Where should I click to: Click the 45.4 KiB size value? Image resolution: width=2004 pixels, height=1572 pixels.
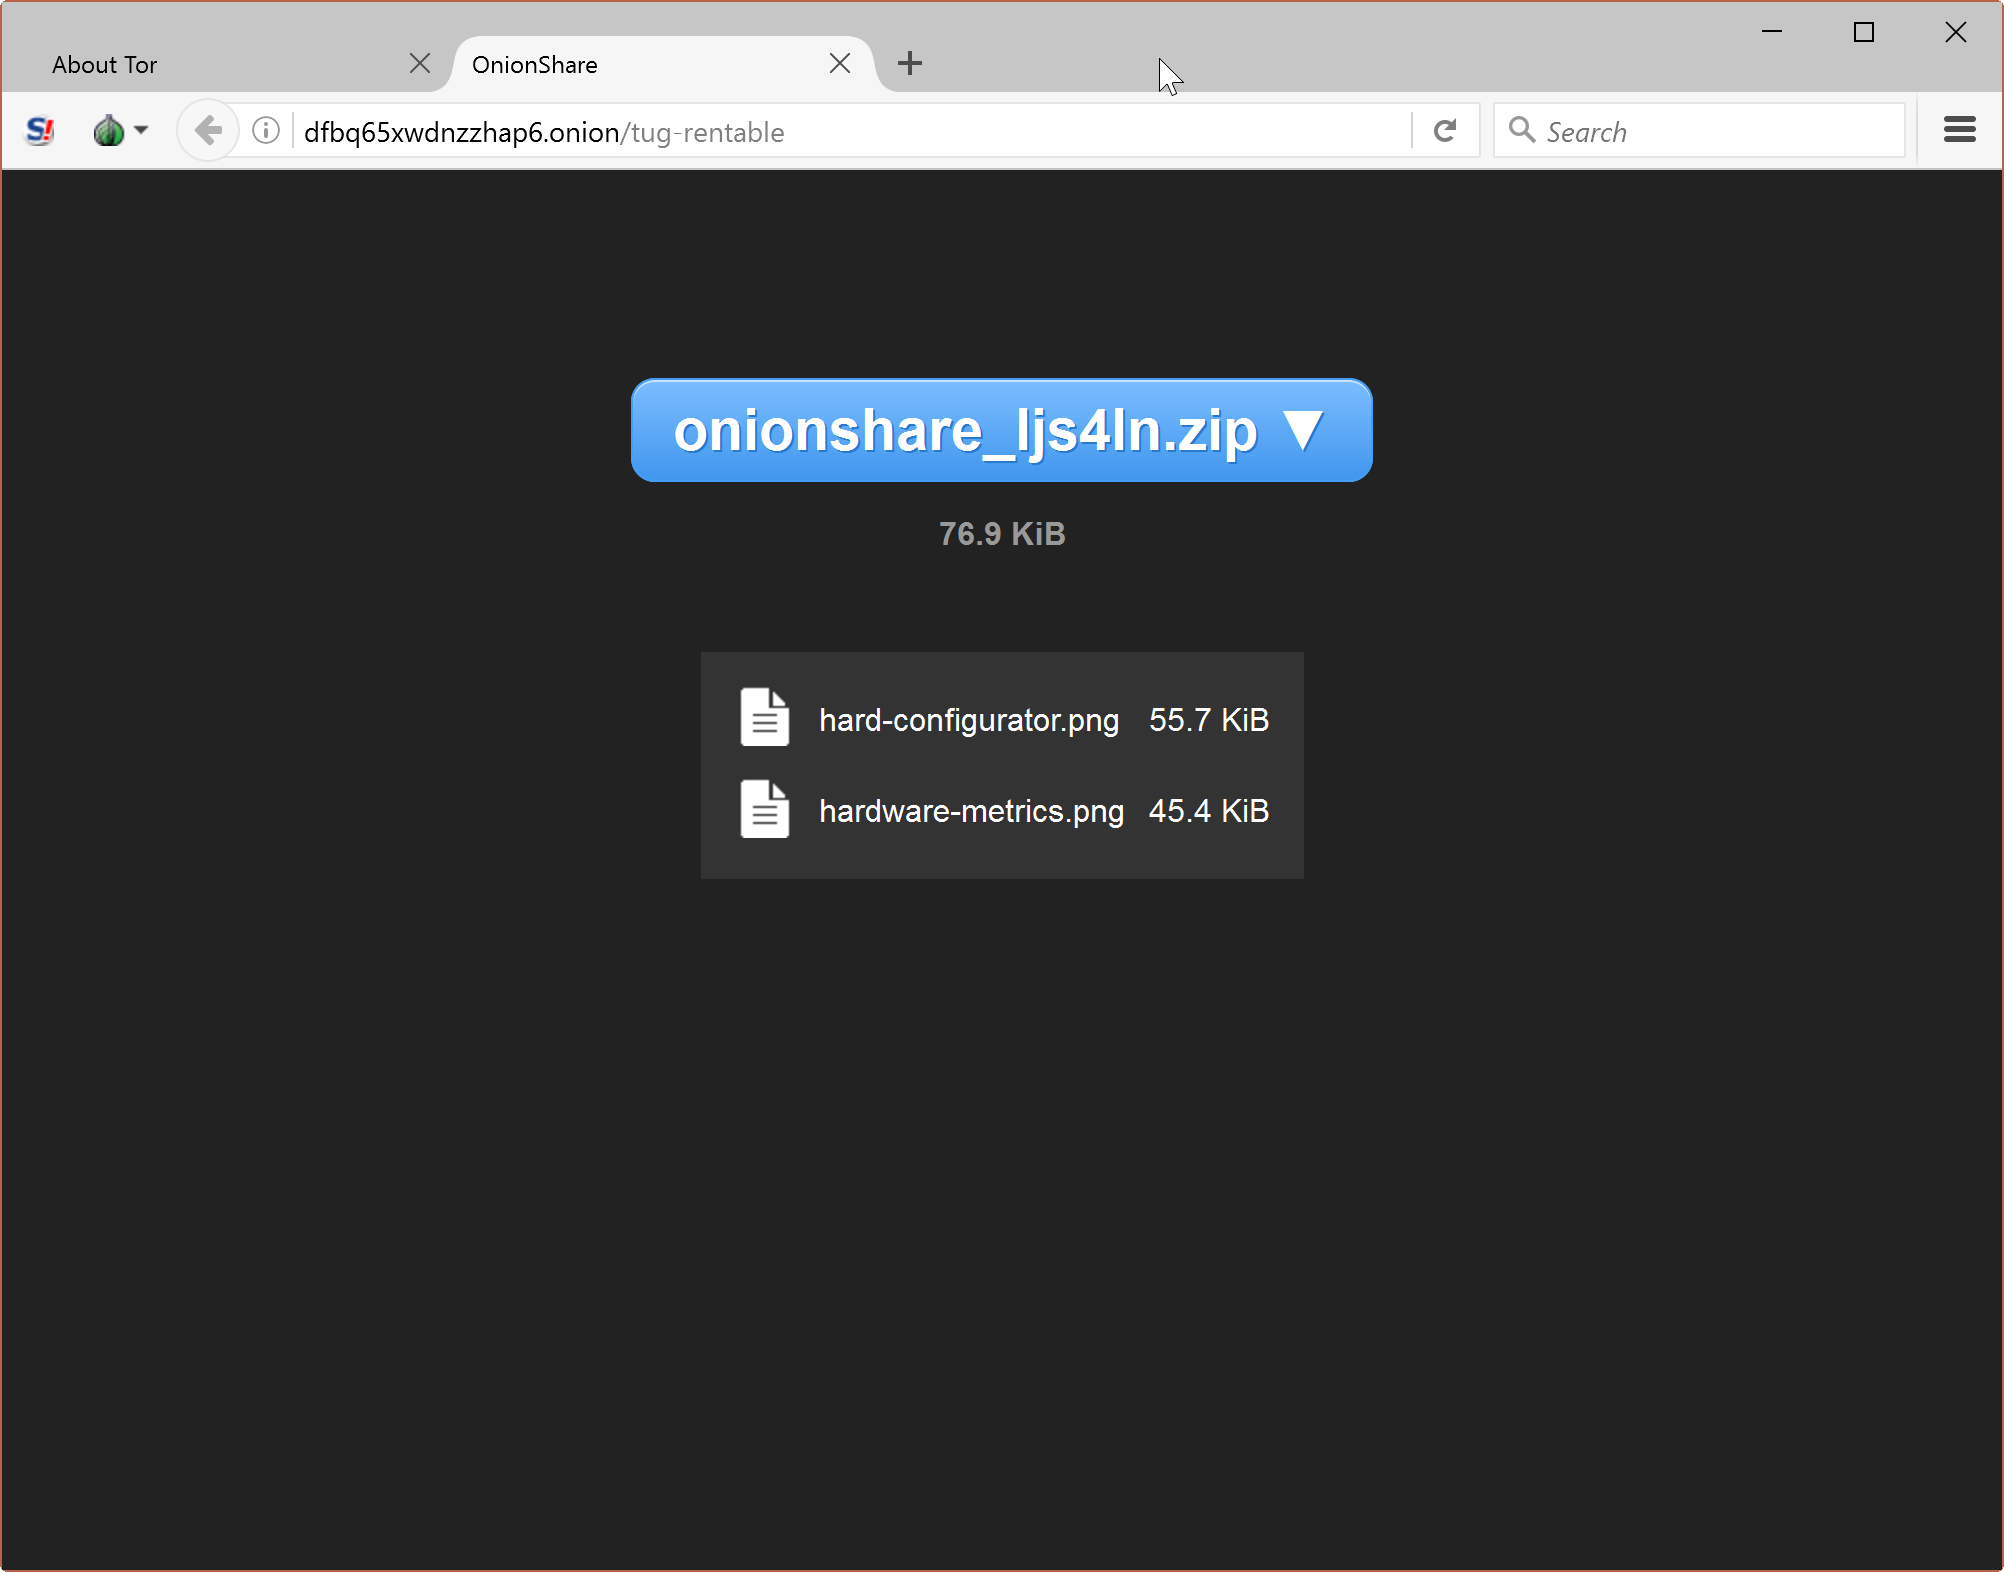click(x=1209, y=811)
